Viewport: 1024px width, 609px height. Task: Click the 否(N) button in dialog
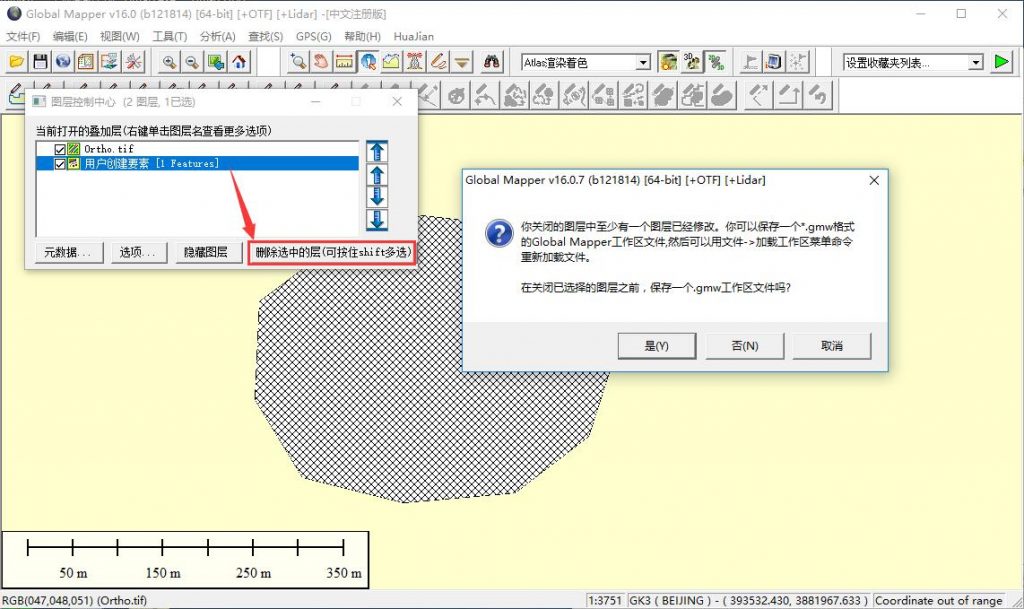(x=744, y=346)
